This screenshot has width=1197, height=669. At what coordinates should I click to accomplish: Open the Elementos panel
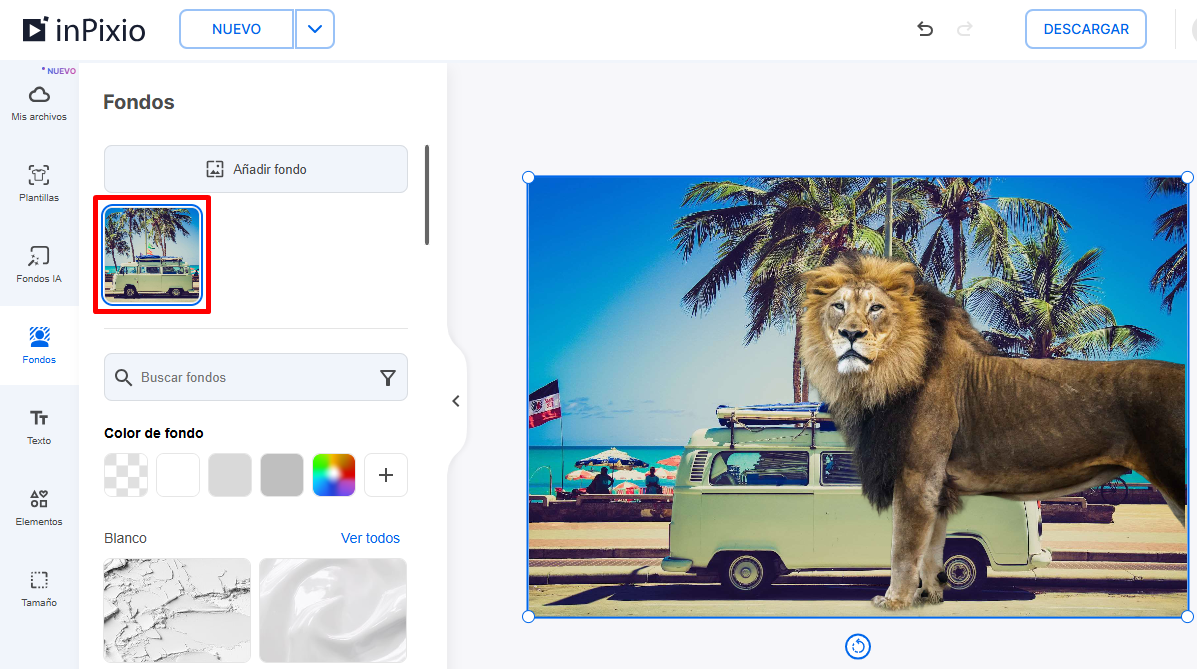tap(39, 508)
